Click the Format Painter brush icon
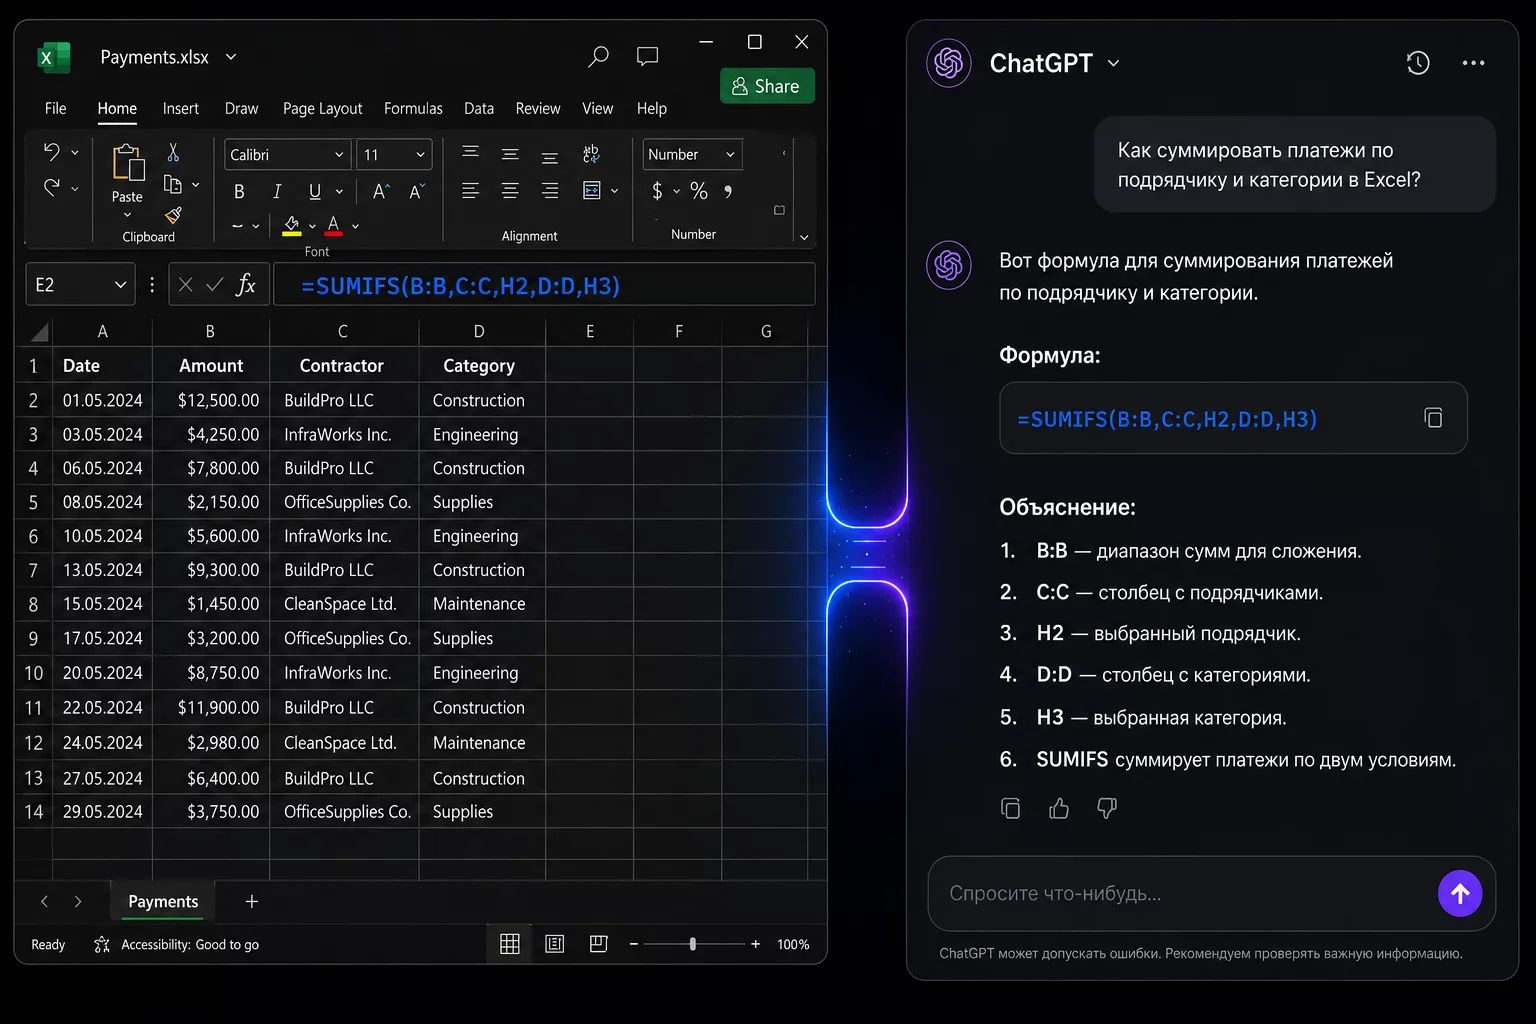 (x=173, y=215)
